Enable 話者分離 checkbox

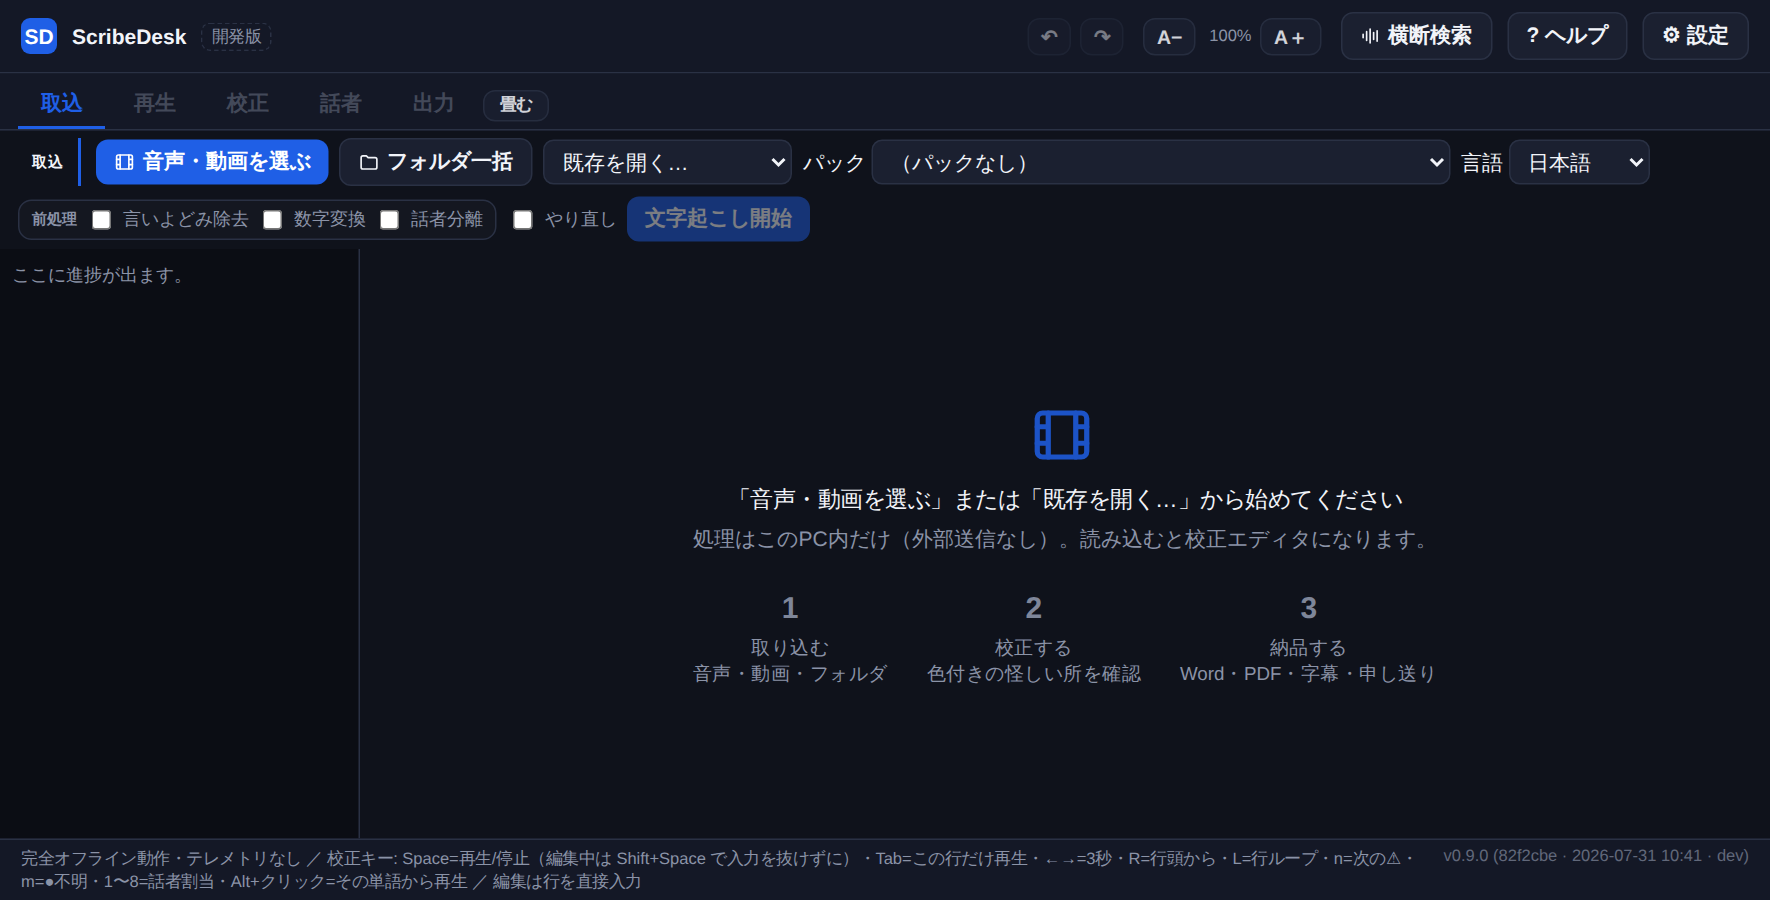[390, 220]
